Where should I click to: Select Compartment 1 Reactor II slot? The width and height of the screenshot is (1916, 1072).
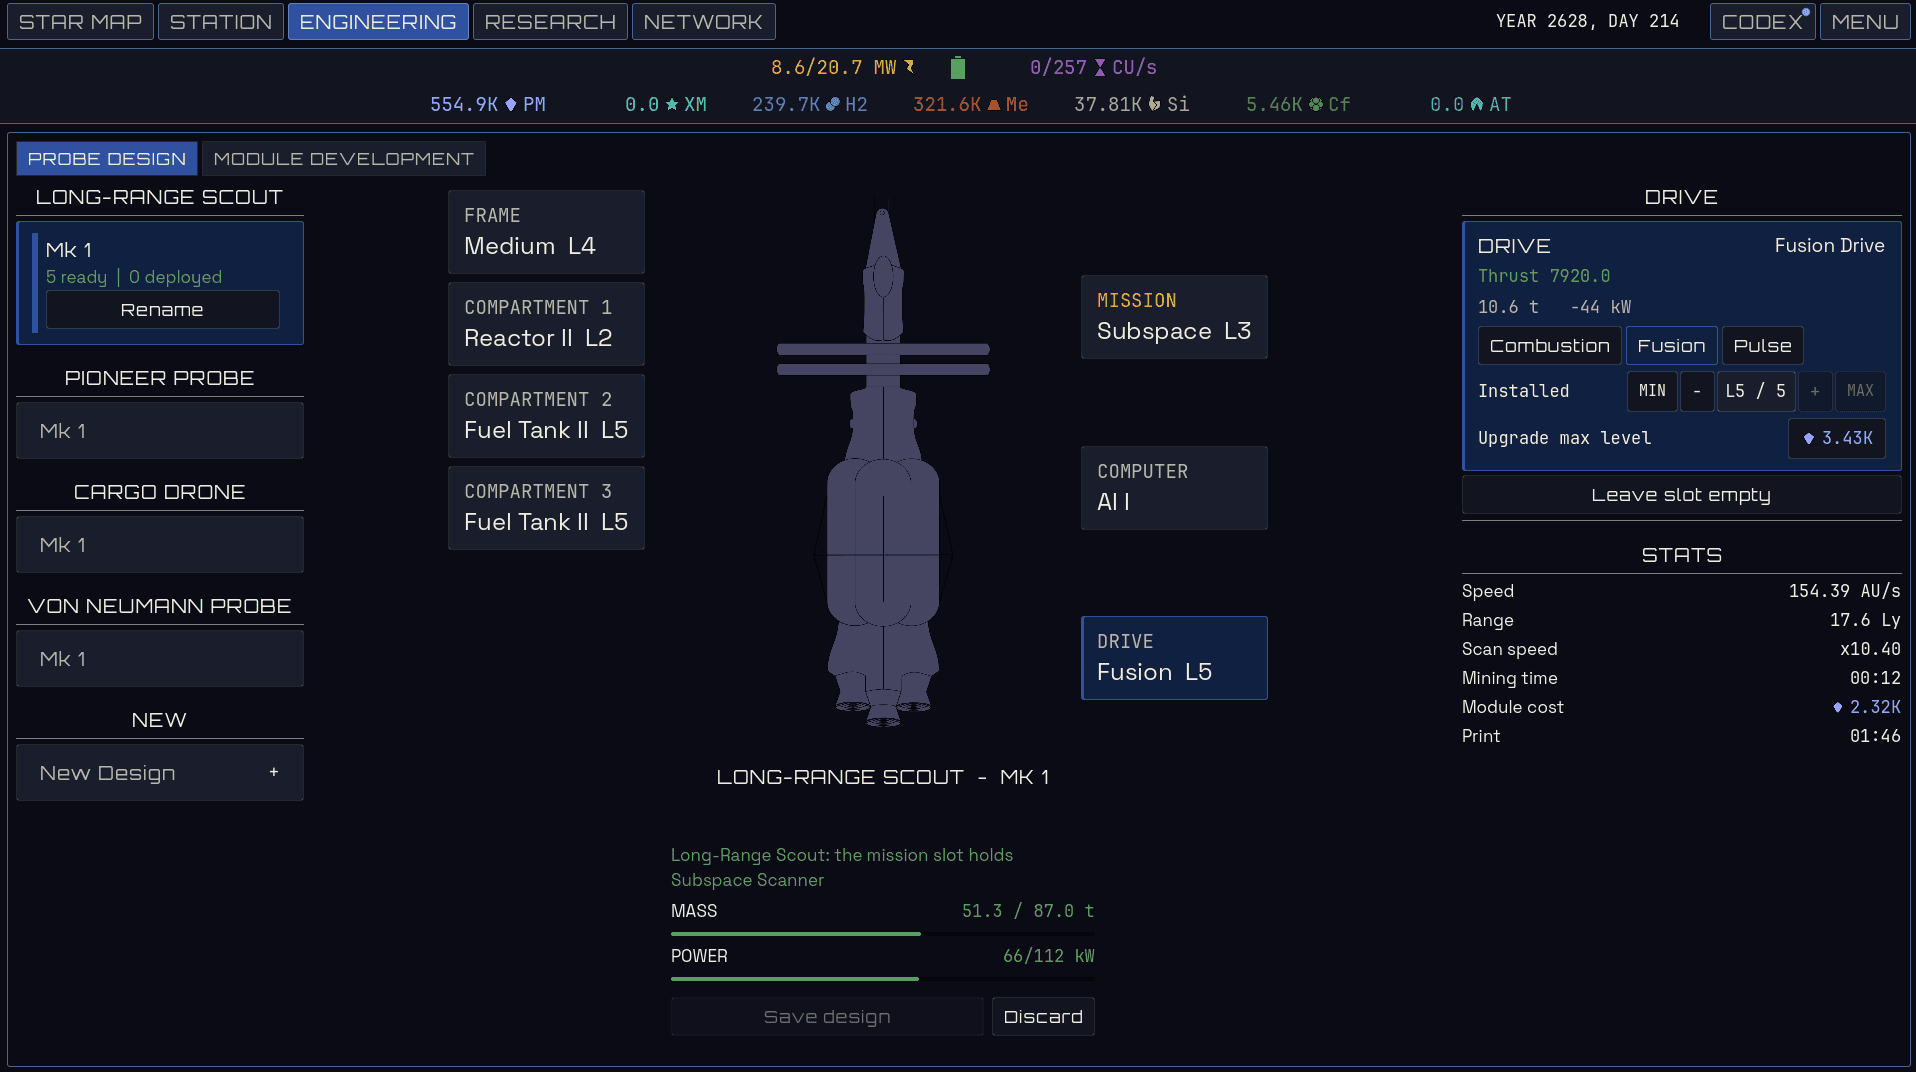546,324
